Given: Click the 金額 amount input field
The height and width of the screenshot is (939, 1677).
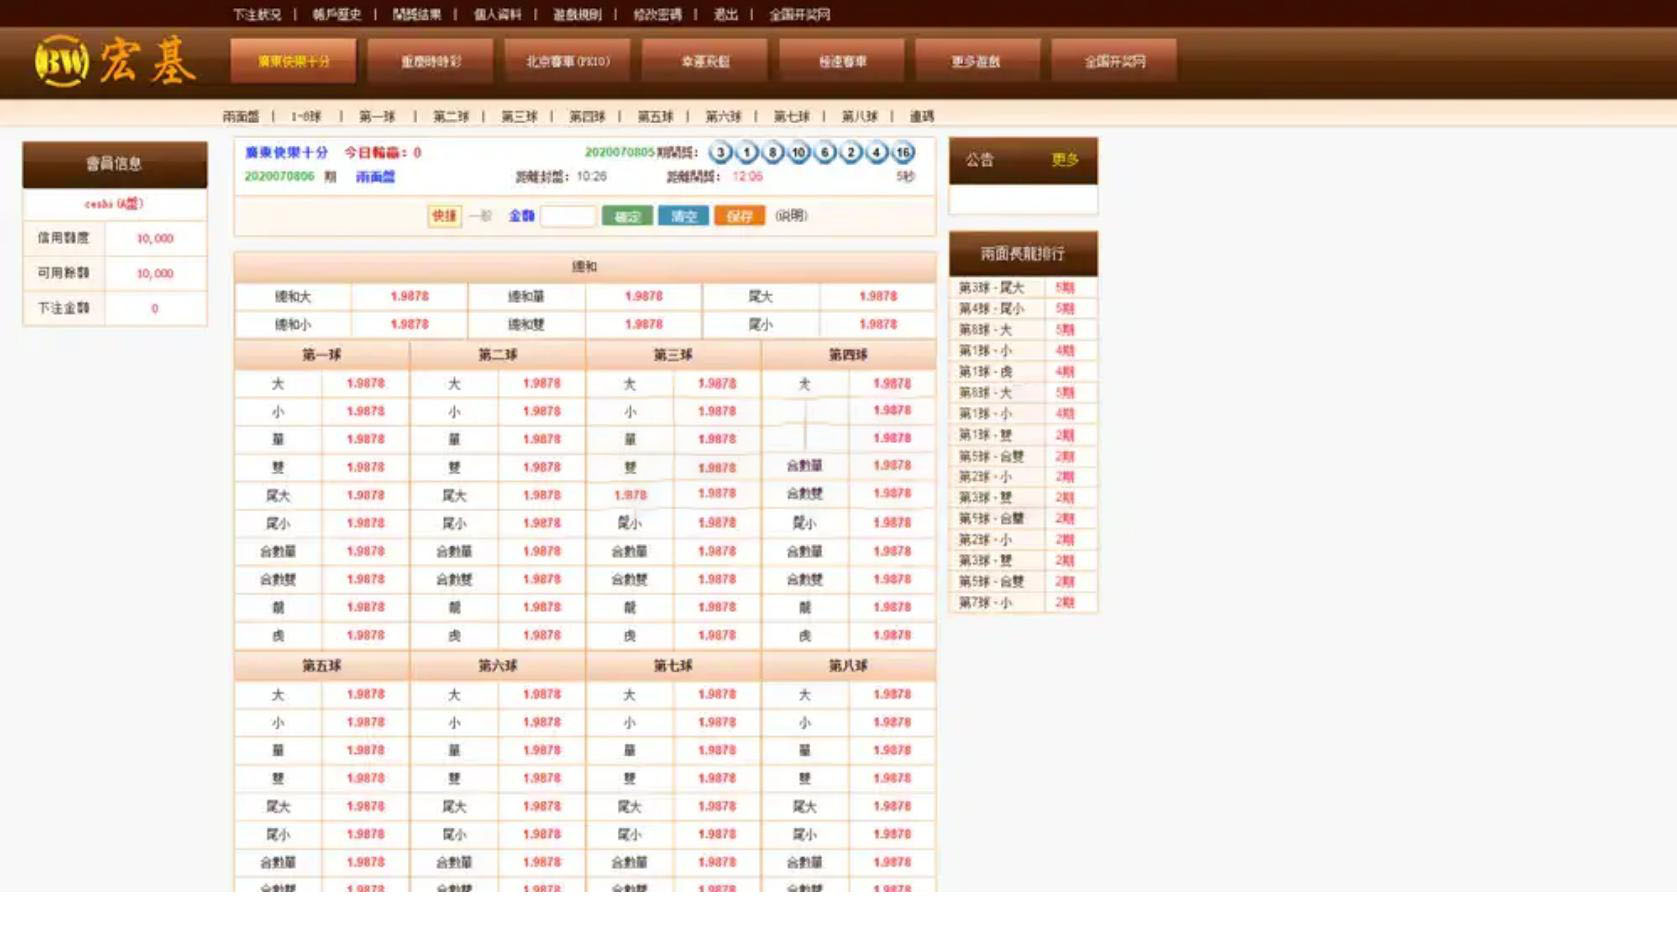Looking at the screenshot, I should tap(567, 216).
